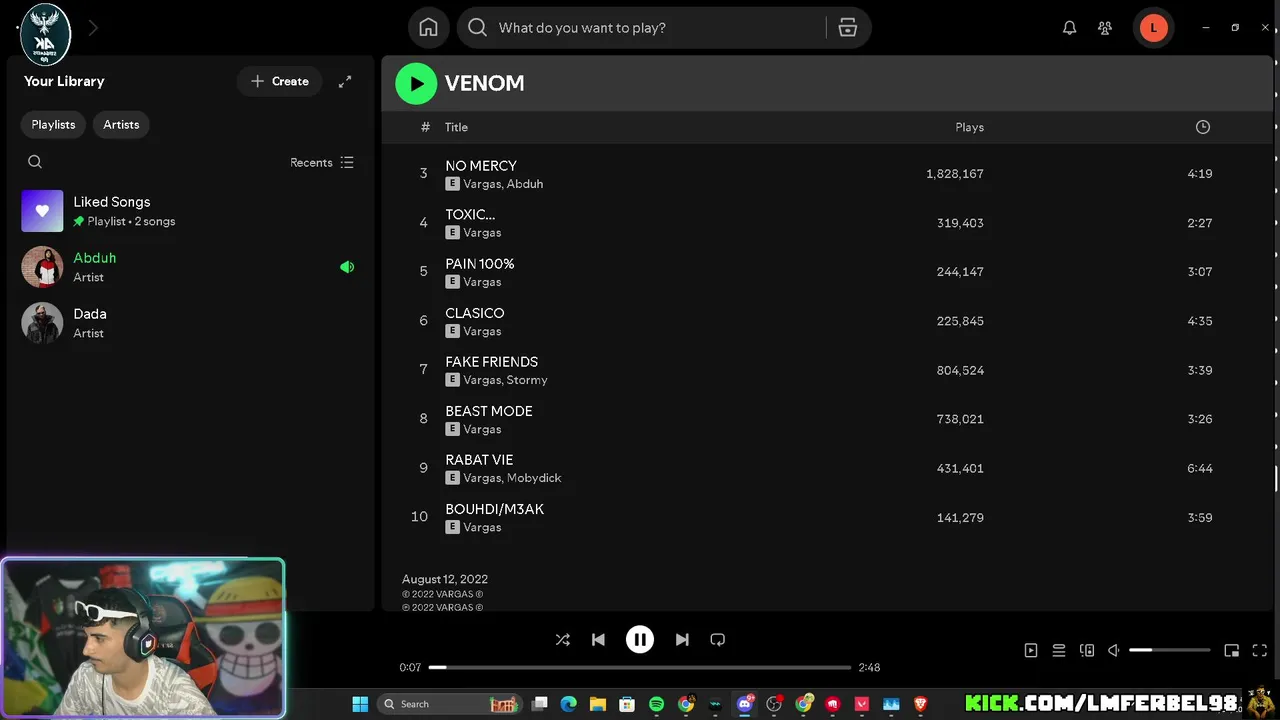
Task: Open File Explorer from the taskbar
Action: (x=597, y=704)
